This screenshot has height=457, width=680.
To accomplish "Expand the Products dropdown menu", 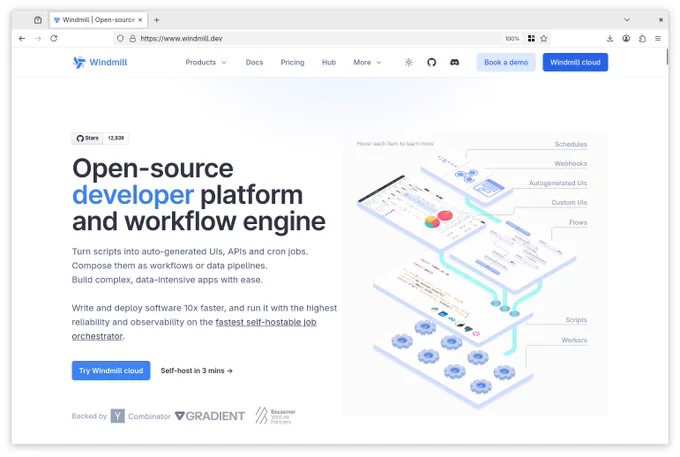I will (x=206, y=62).
